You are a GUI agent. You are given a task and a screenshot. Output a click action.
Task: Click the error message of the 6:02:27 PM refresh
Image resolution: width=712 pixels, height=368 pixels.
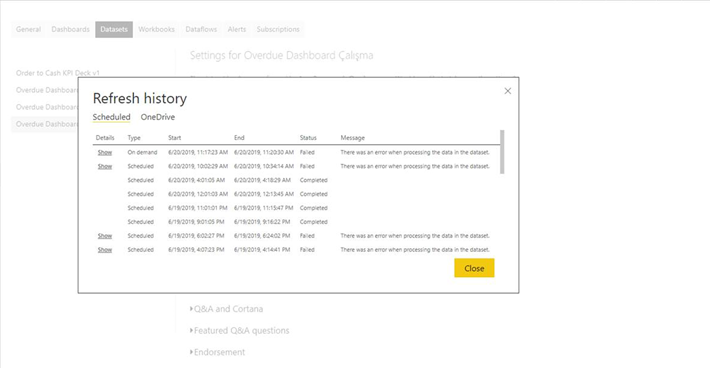415,236
